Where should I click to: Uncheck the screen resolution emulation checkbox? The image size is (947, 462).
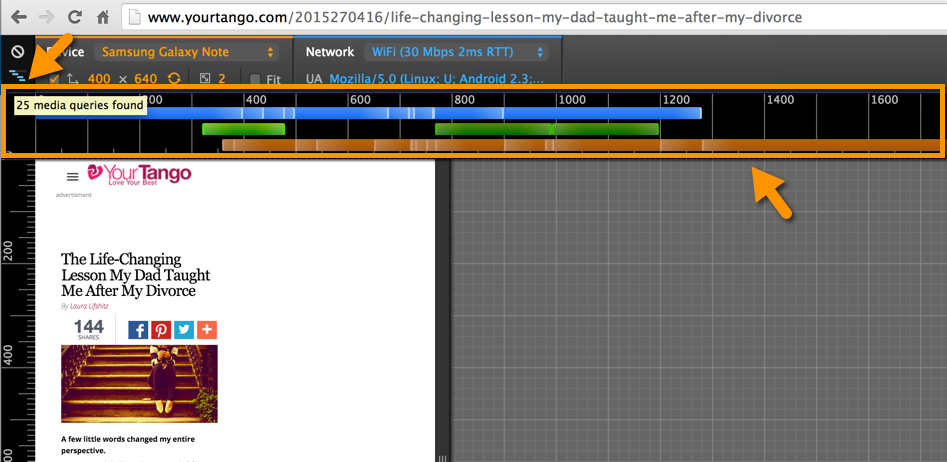click(54, 78)
